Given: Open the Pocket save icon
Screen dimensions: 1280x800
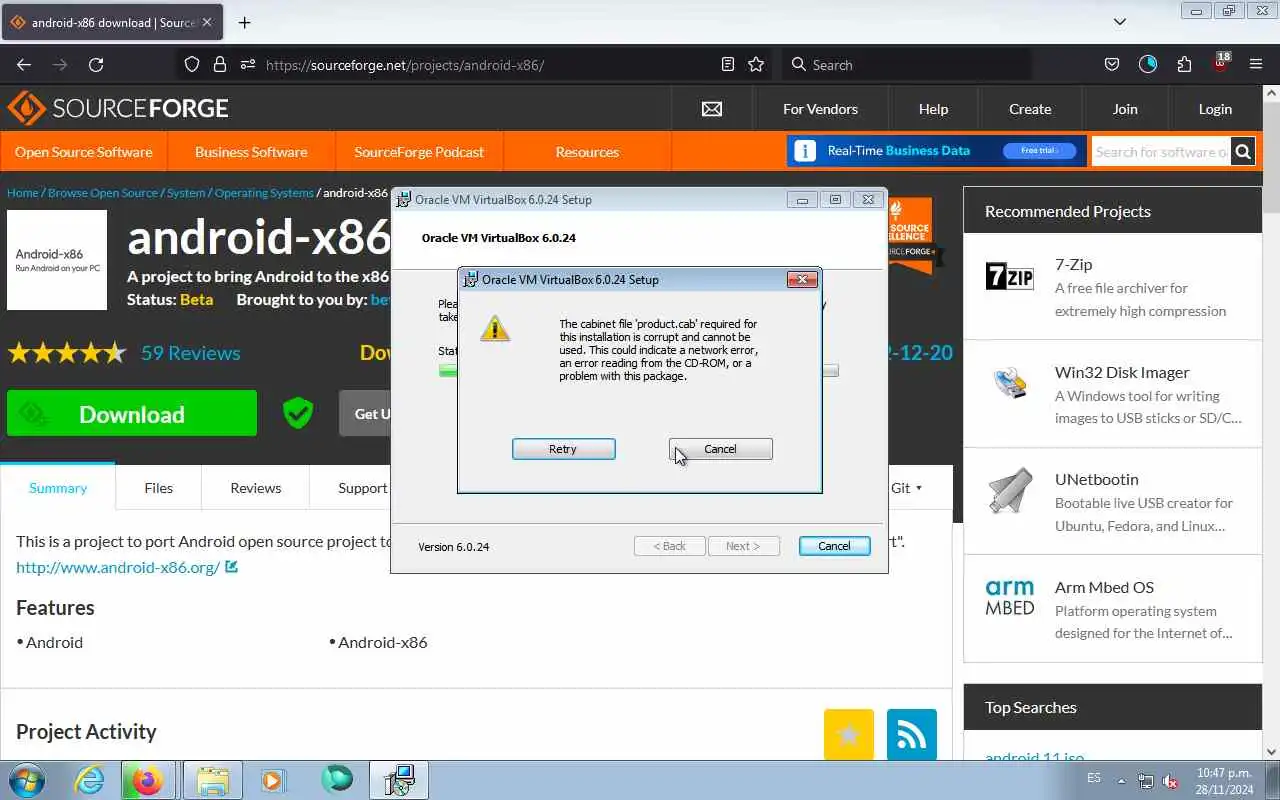Looking at the screenshot, I should click(x=1112, y=64).
